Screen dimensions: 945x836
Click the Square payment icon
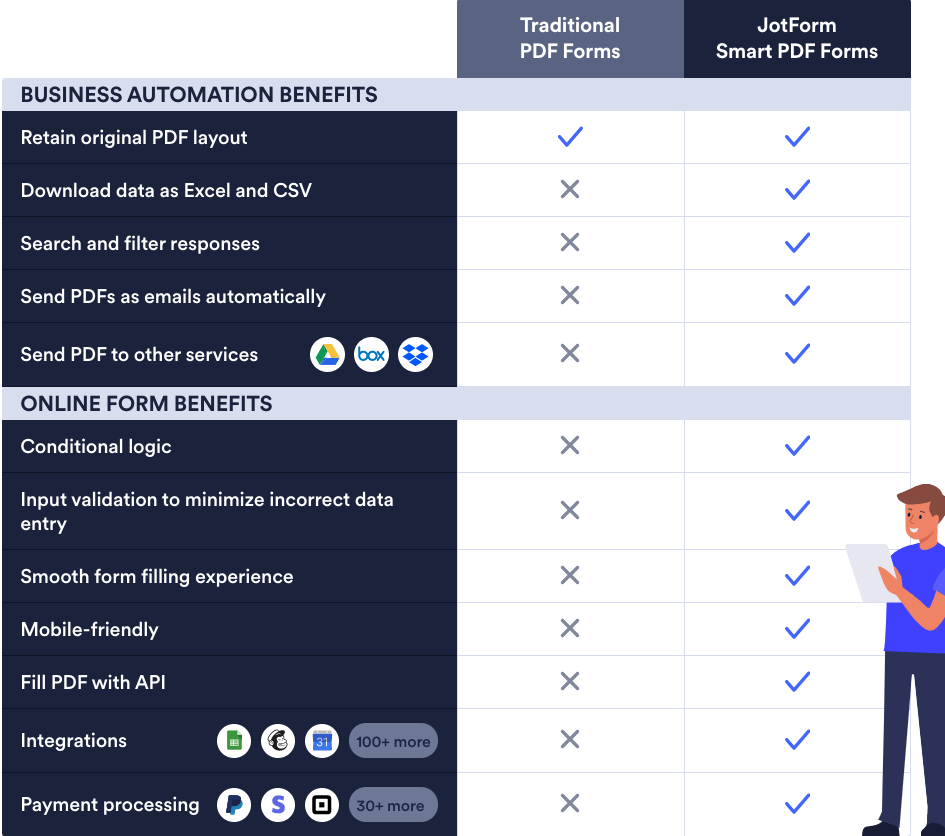coord(322,805)
